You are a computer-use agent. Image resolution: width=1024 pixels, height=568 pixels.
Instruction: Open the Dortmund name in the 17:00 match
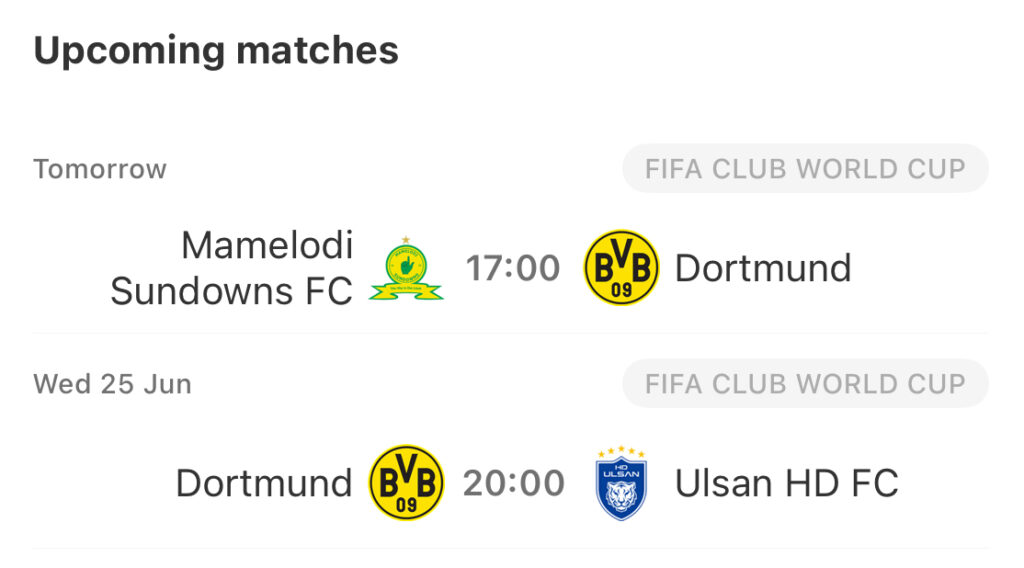coord(763,268)
